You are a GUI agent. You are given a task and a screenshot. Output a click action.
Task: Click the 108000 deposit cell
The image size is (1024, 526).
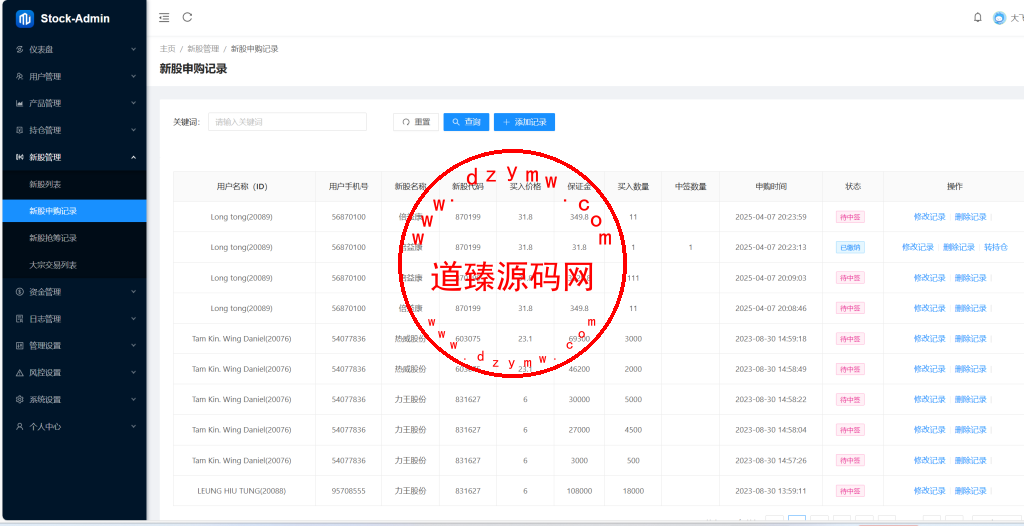[x=579, y=491]
